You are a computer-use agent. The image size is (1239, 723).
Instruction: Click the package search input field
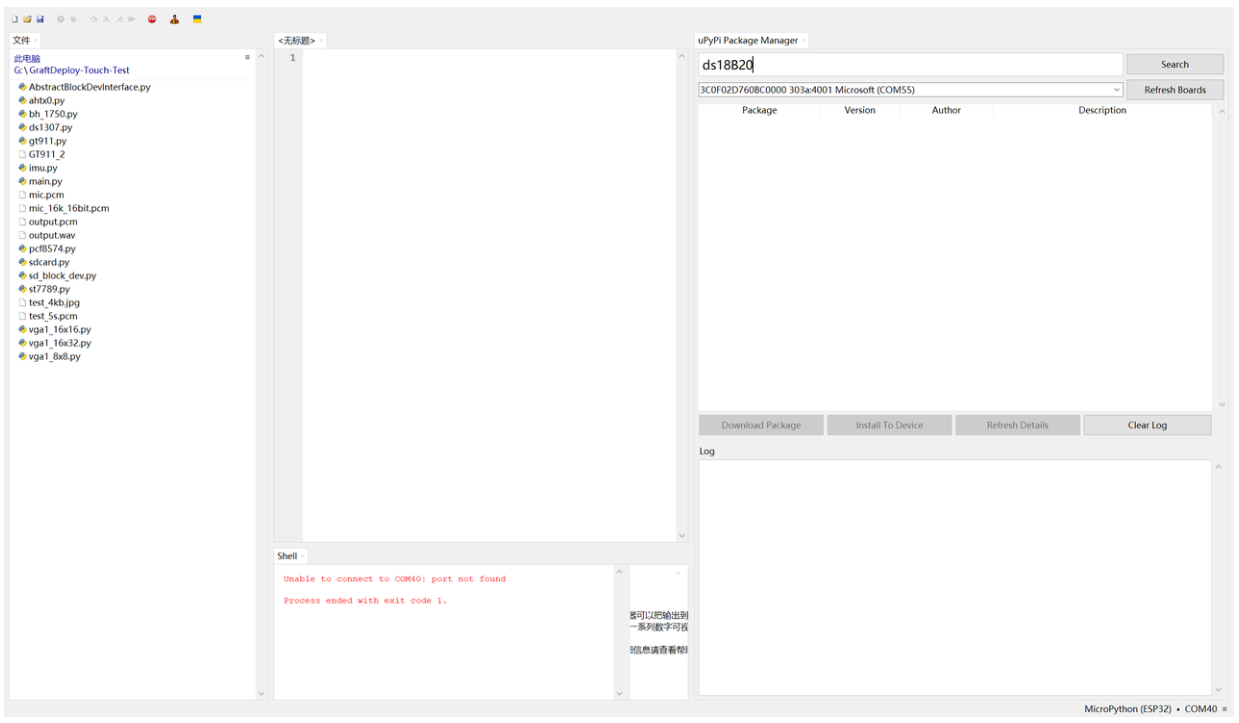(x=910, y=65)
